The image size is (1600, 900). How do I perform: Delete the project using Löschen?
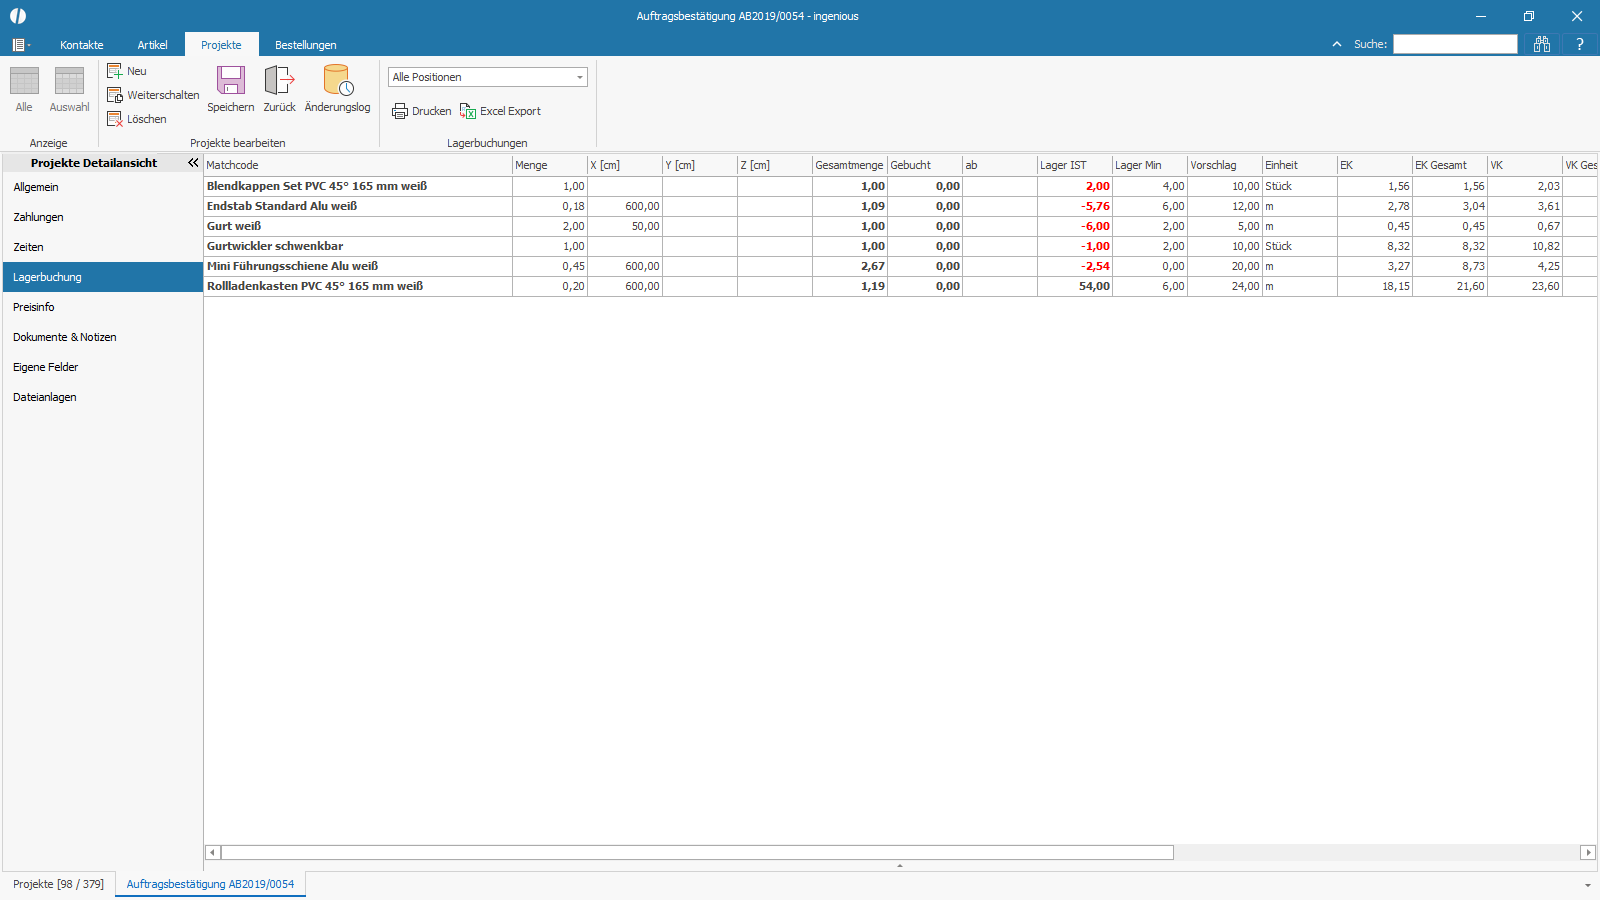click(x=115, y=119)
